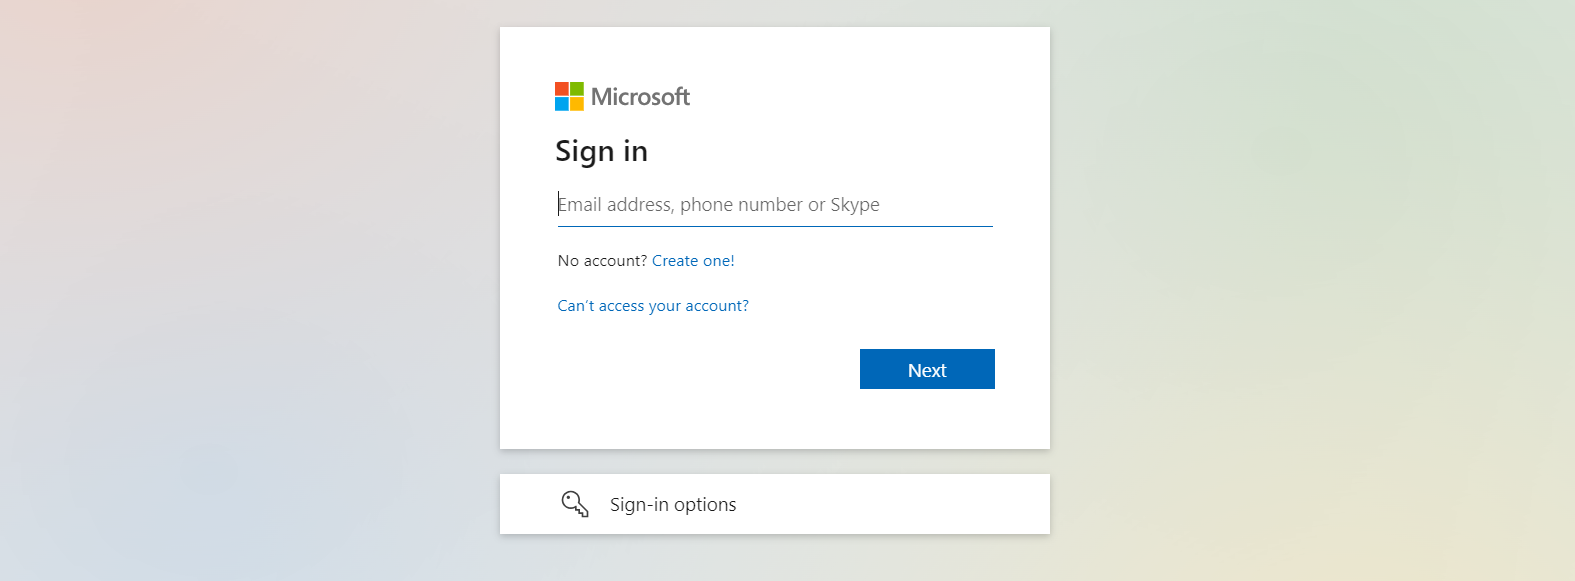Click the green square of Microsoft logo

click(x=577, y=89)
